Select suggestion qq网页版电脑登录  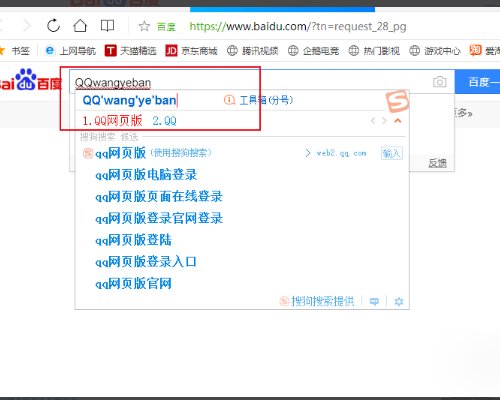point(146,175)
